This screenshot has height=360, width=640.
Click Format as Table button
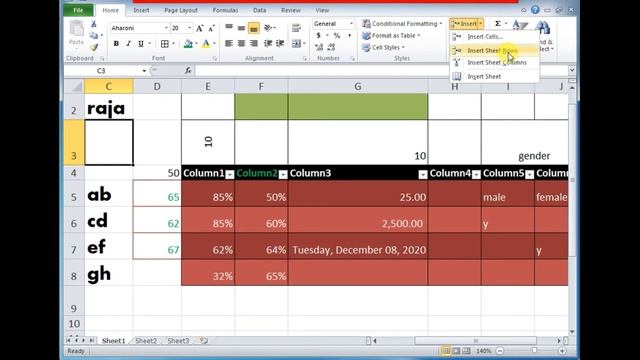coord(391,36)
